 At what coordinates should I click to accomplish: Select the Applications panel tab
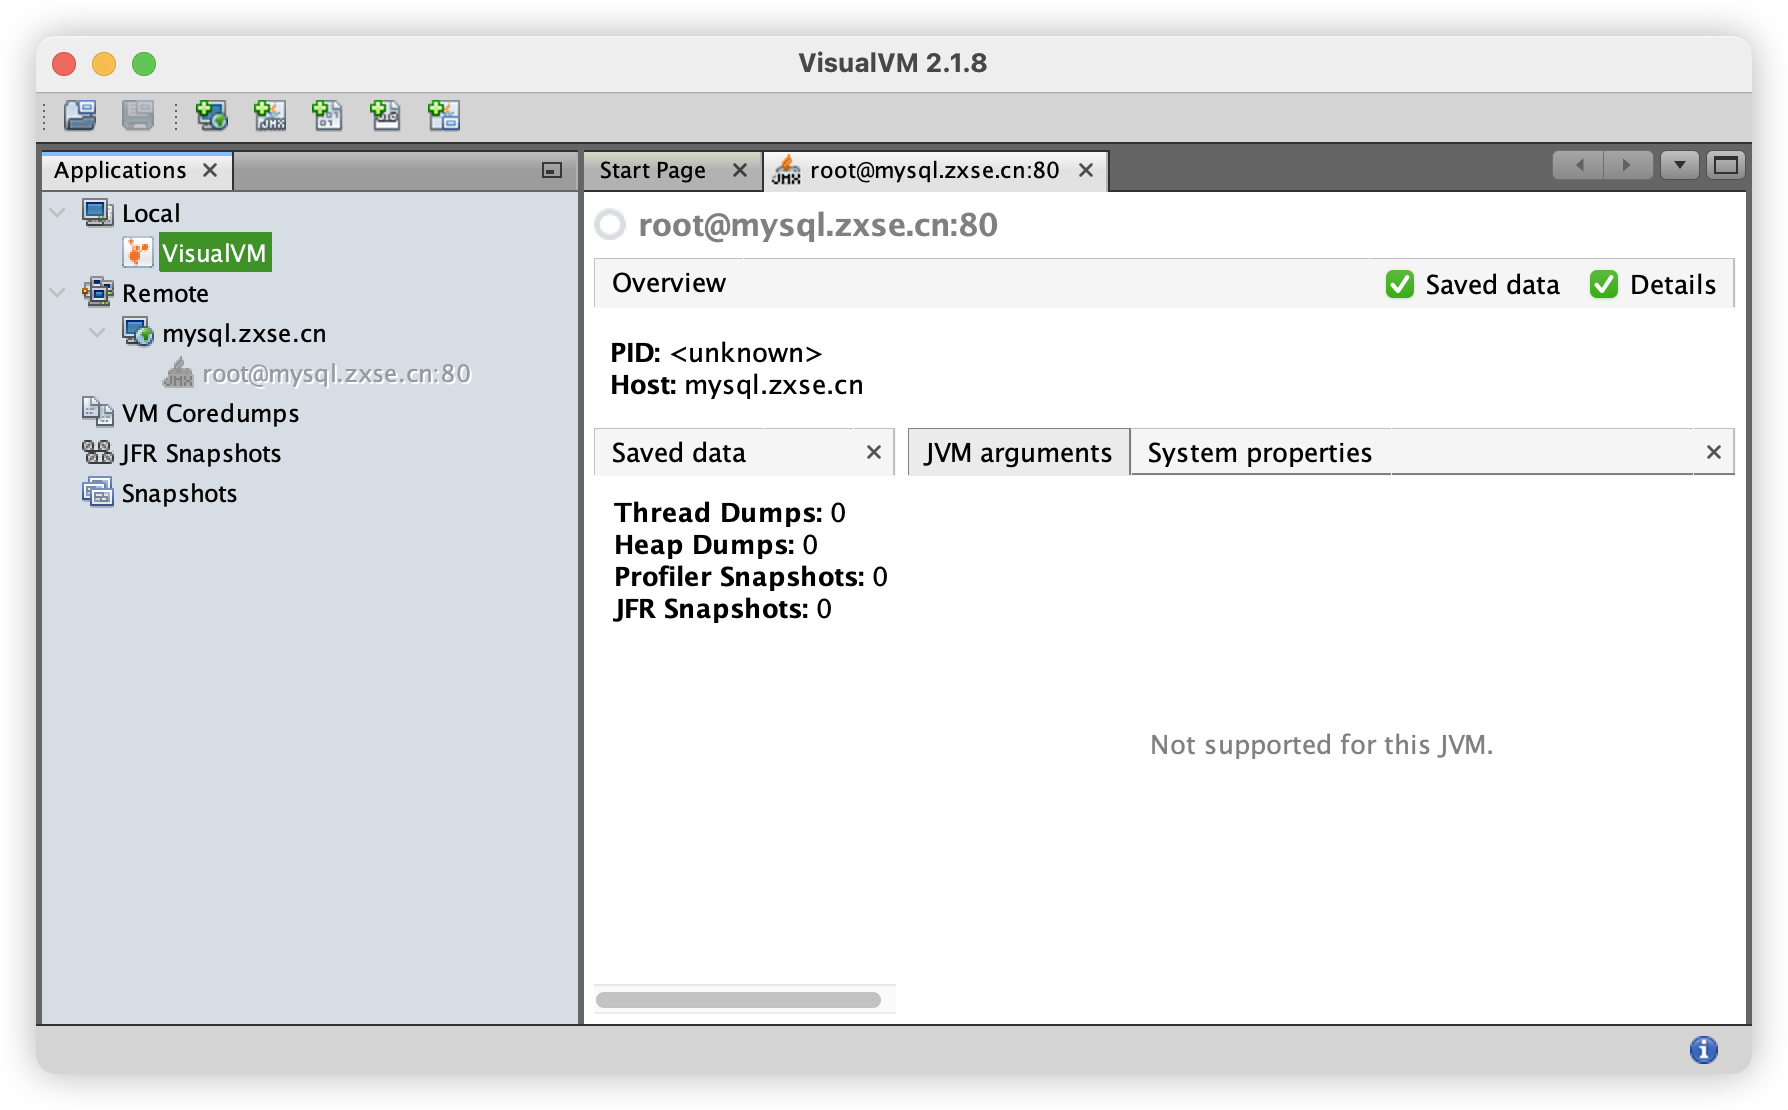pos(120,171)
